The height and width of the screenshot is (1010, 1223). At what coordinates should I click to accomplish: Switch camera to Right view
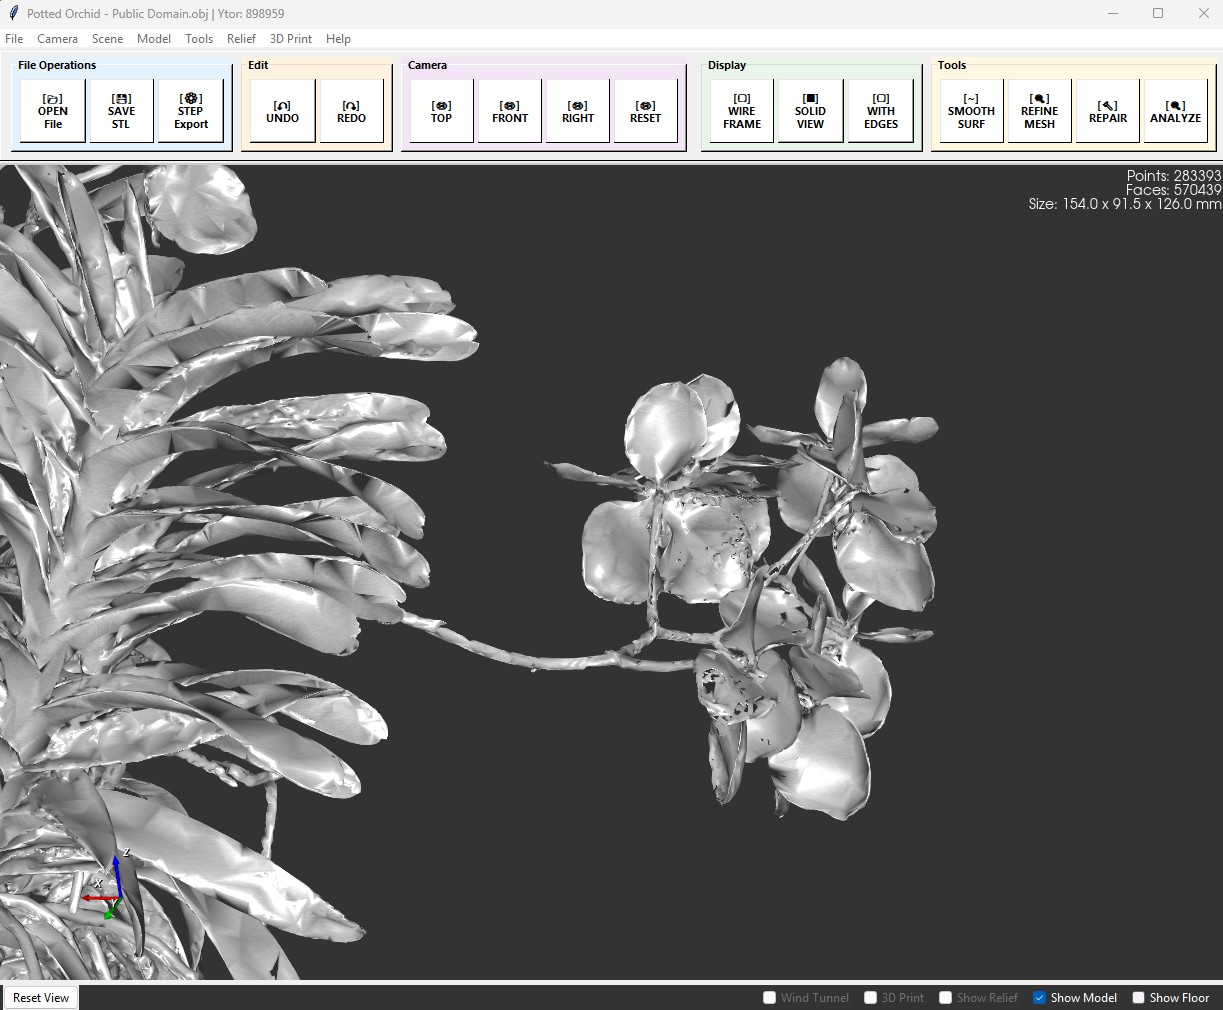[x=578, y=111]
